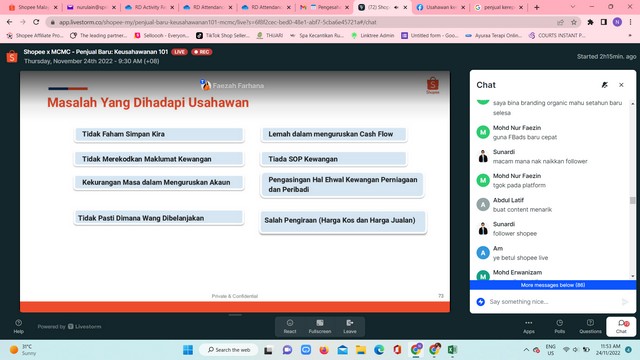Screen dimensions: 640x360
Task: Click More messages below banner
Action: click(553, 285)
